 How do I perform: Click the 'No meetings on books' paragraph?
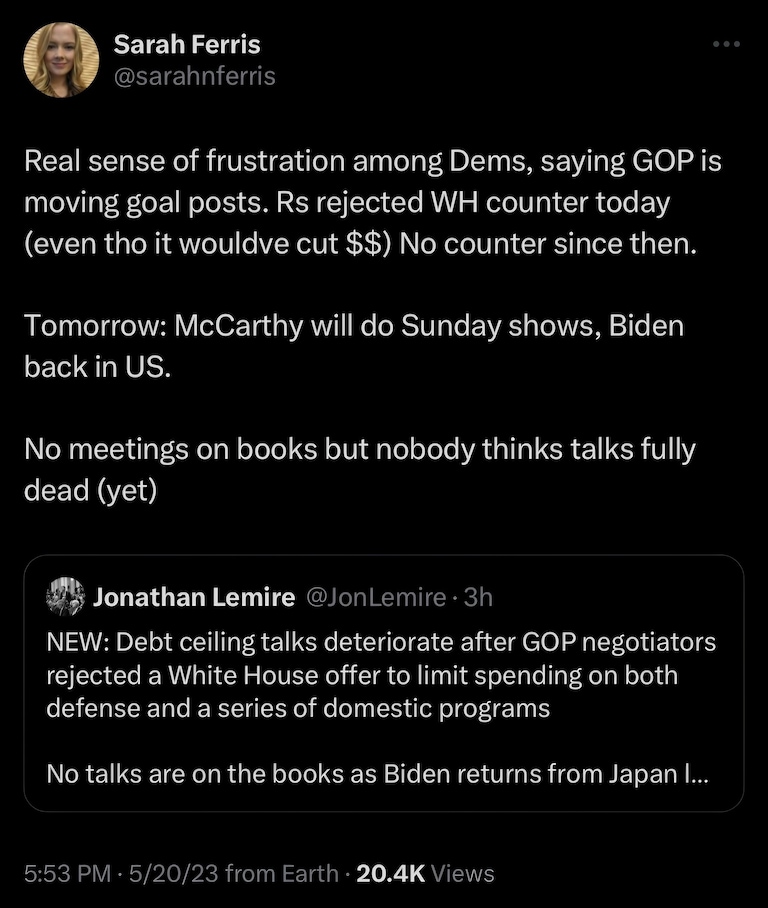[359, 451]
